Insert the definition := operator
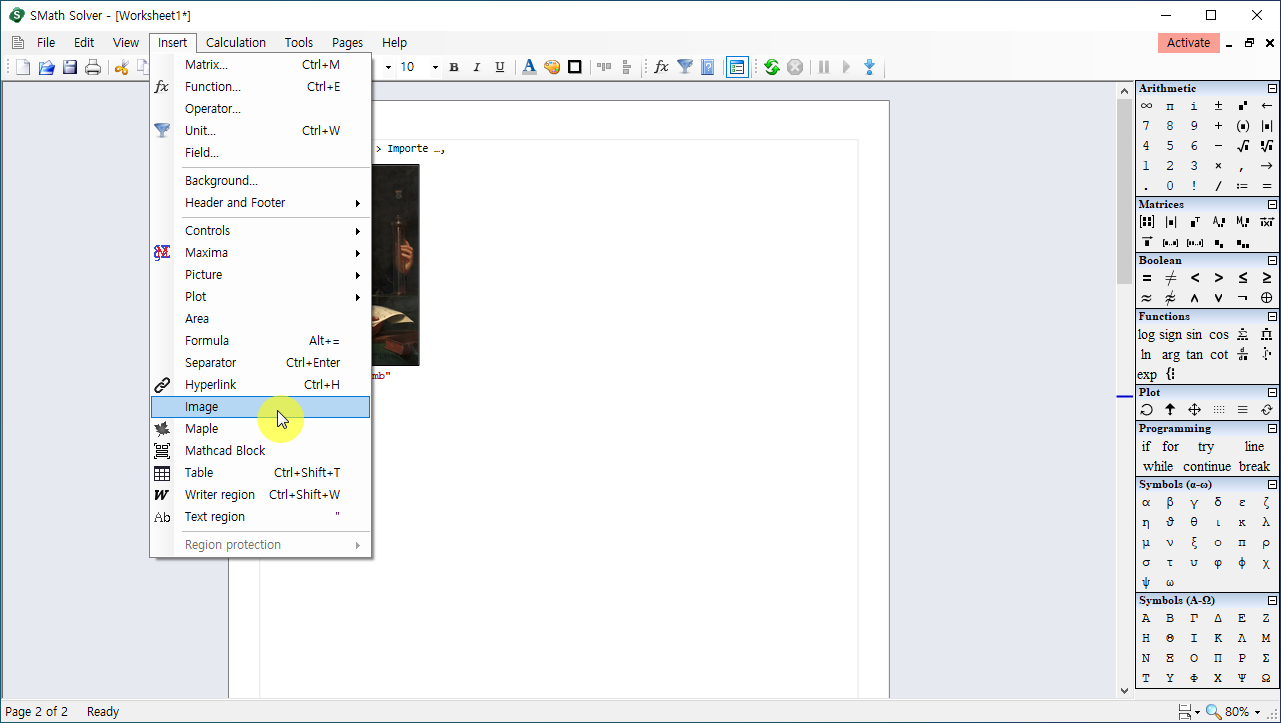This screenshot has height=723, width=1281. (x=1242, y=186)
